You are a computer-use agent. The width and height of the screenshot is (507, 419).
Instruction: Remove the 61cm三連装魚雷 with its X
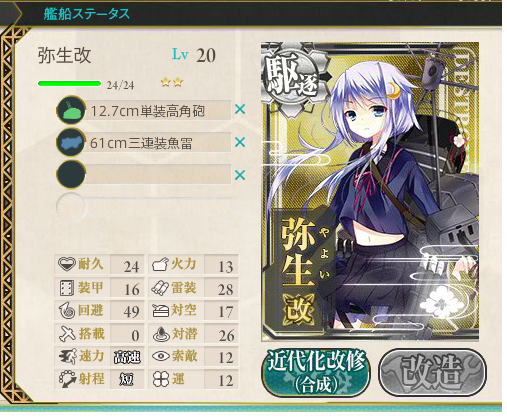[240, 142]
